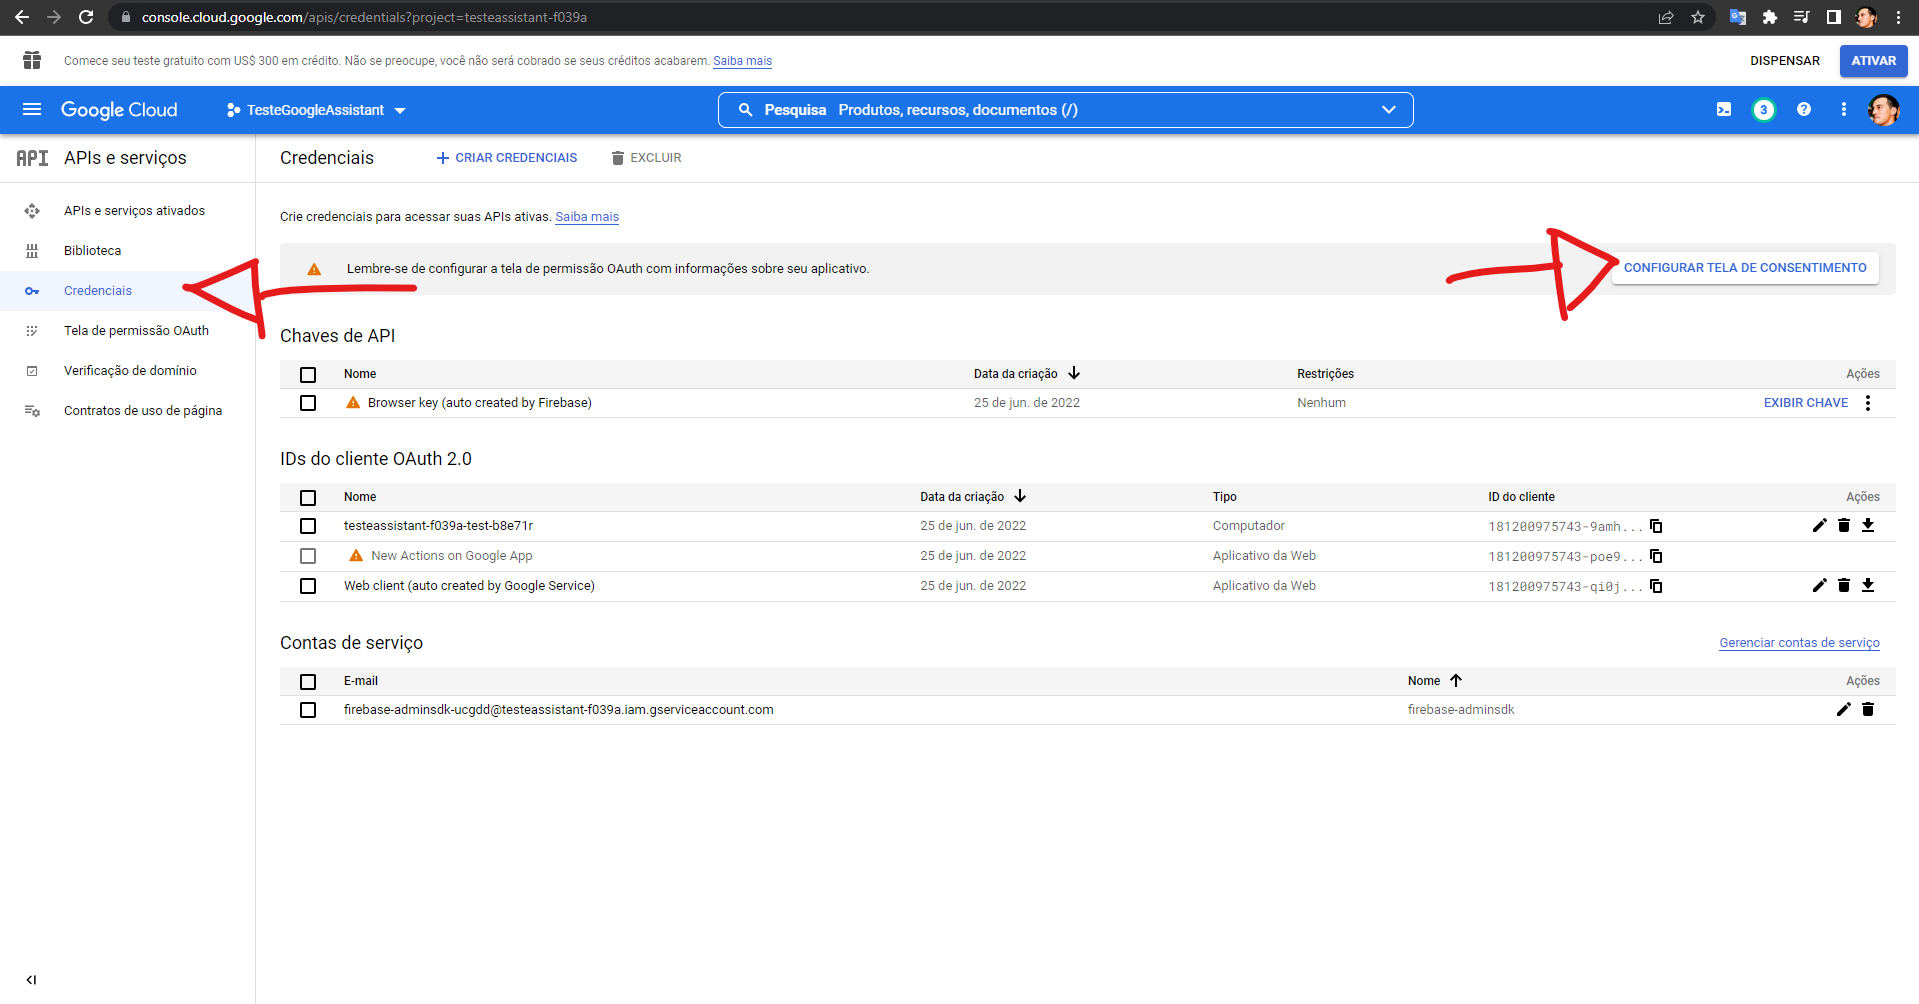Activate Cloud Shell from the top bar

pyautogui.click(x=1723, y=110)
